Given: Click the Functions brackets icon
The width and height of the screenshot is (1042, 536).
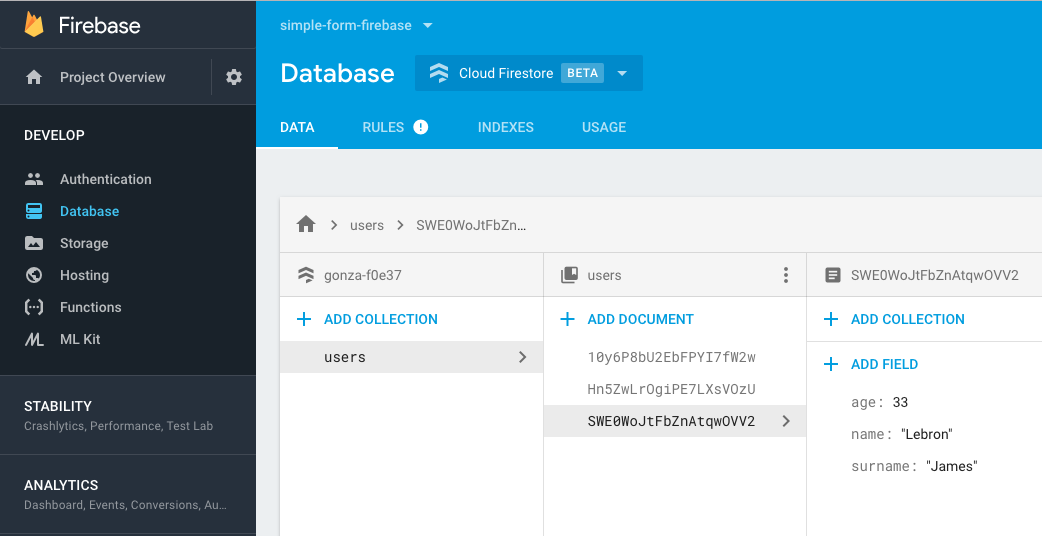Looking at the screenshot, I should pyautogui.click(x=34, y=307).
